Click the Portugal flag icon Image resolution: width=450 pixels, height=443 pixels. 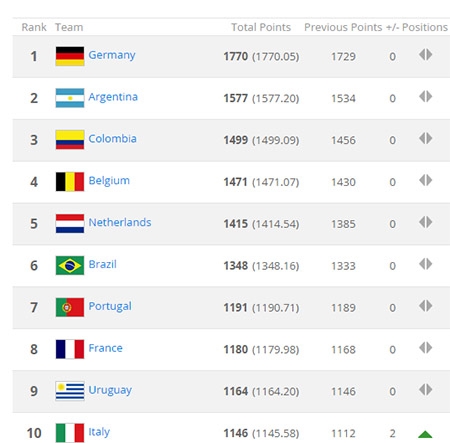click(x=70, y=307)
